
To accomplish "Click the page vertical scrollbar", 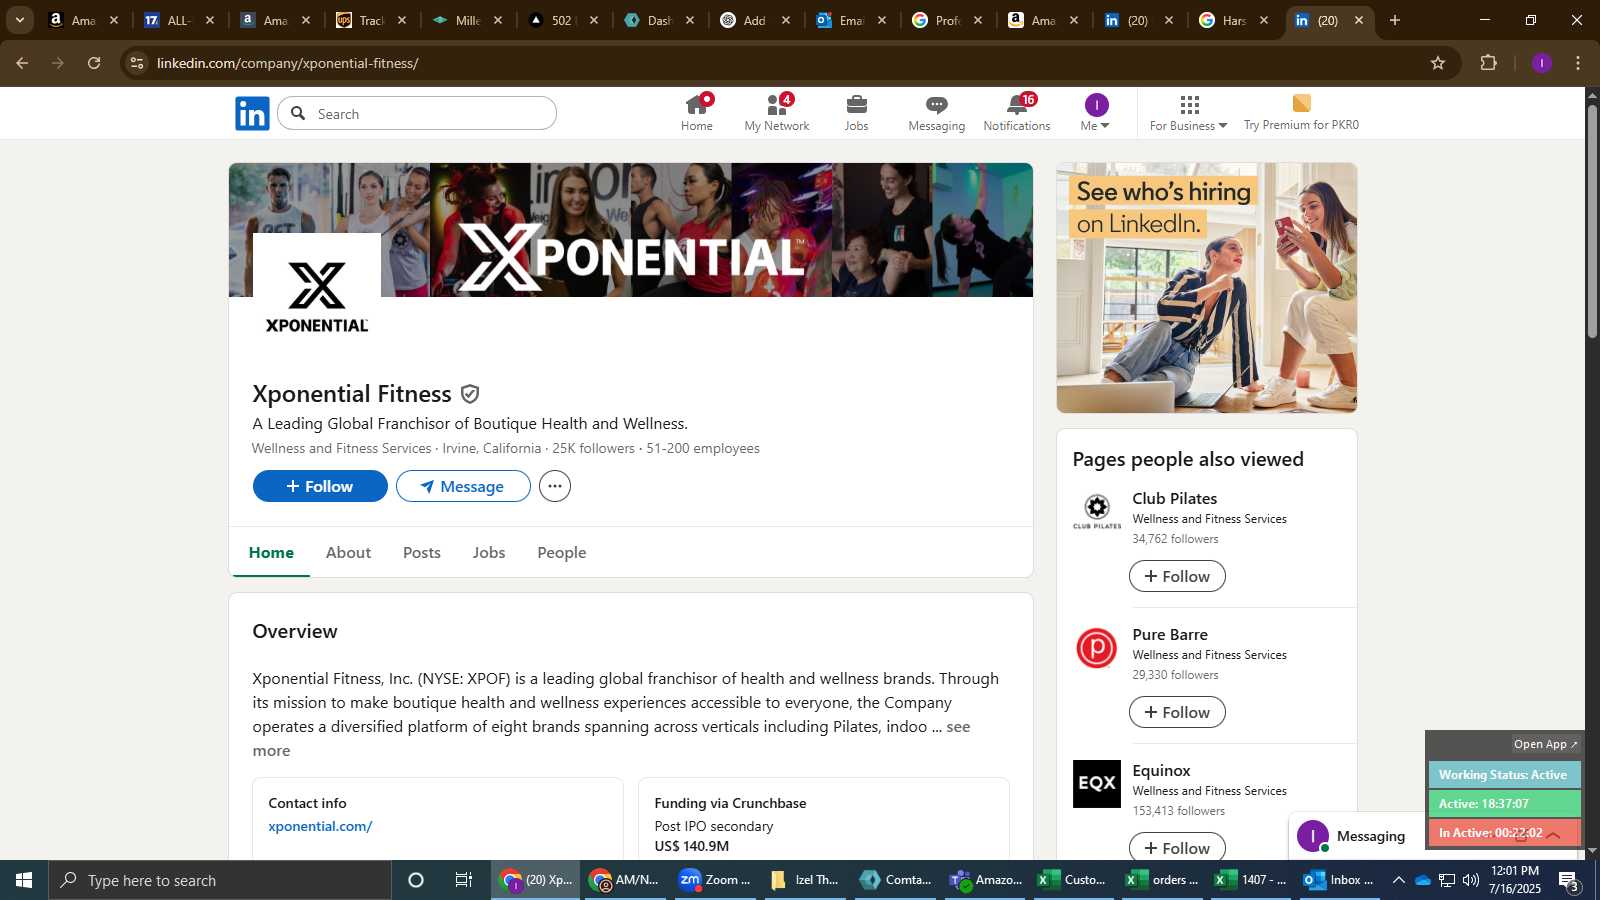I will (1592, 220).
